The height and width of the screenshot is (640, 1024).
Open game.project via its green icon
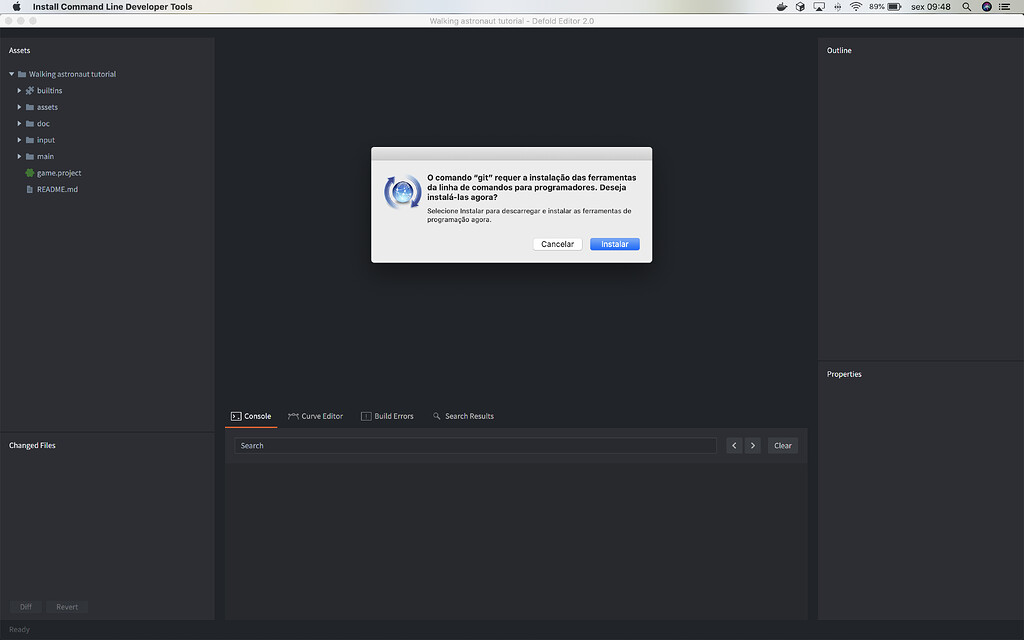click(x=31, y=172)
